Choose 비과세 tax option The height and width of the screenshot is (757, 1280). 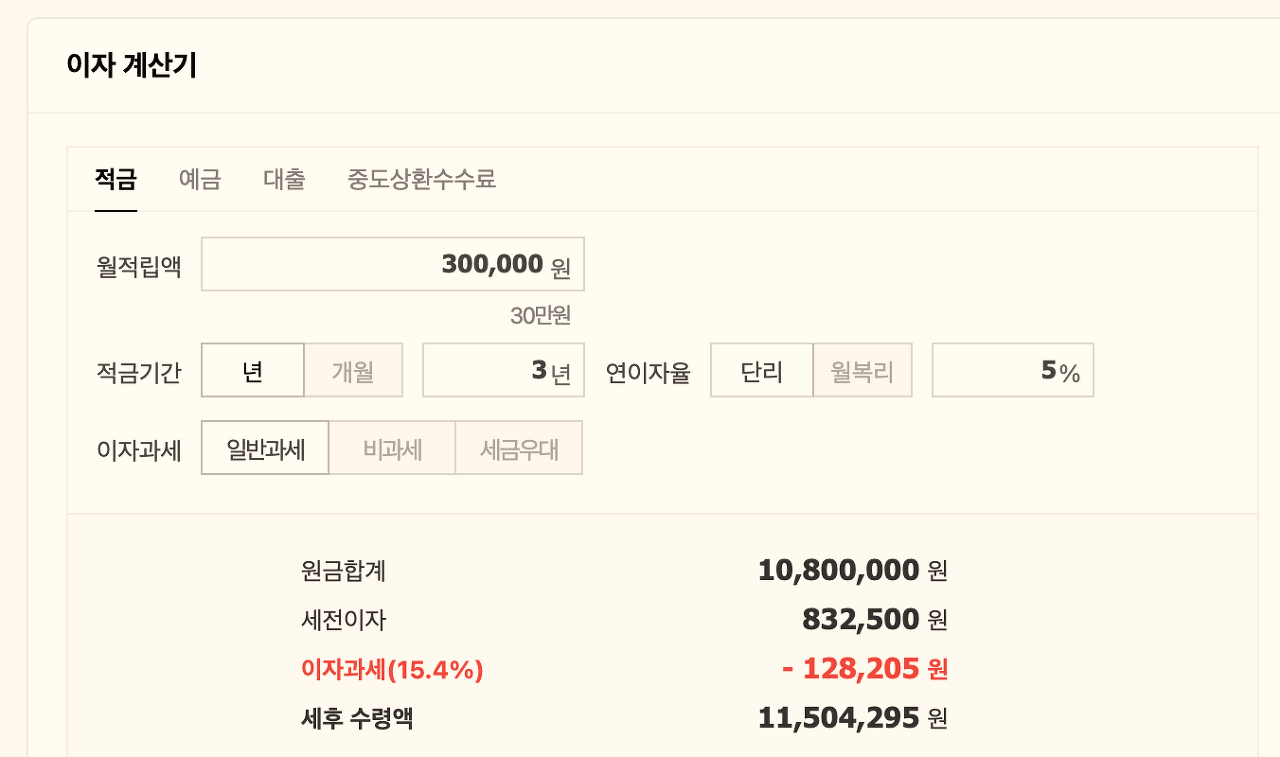click(391, 447)
